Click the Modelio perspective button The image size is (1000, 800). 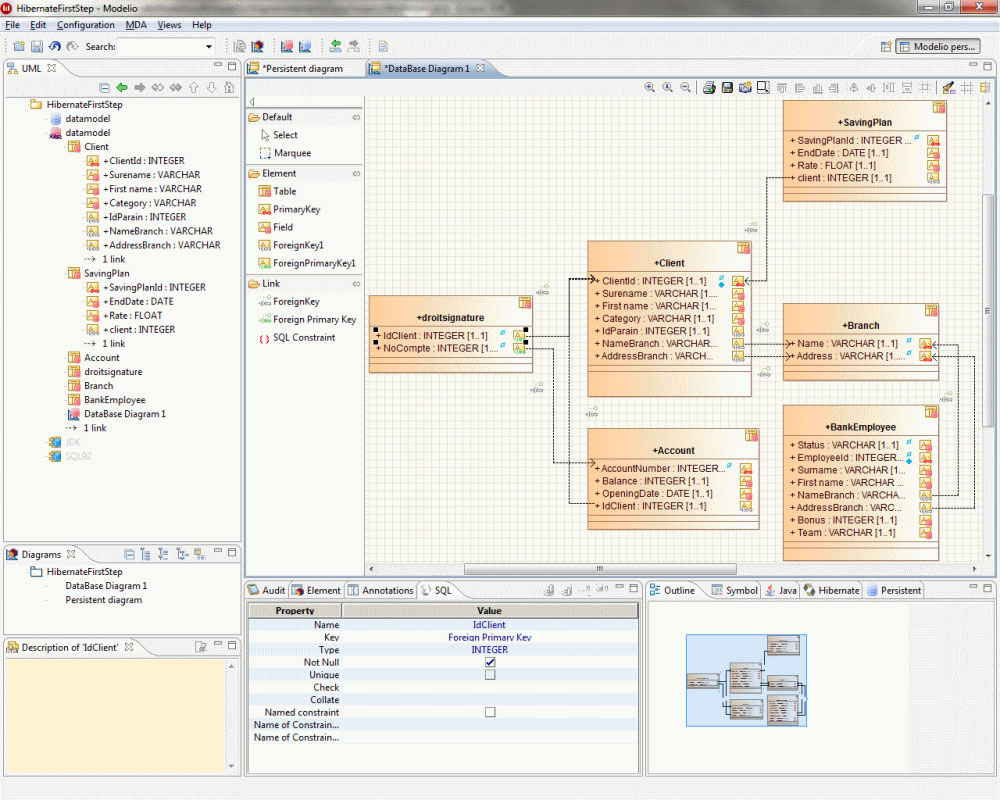[938, 47]
